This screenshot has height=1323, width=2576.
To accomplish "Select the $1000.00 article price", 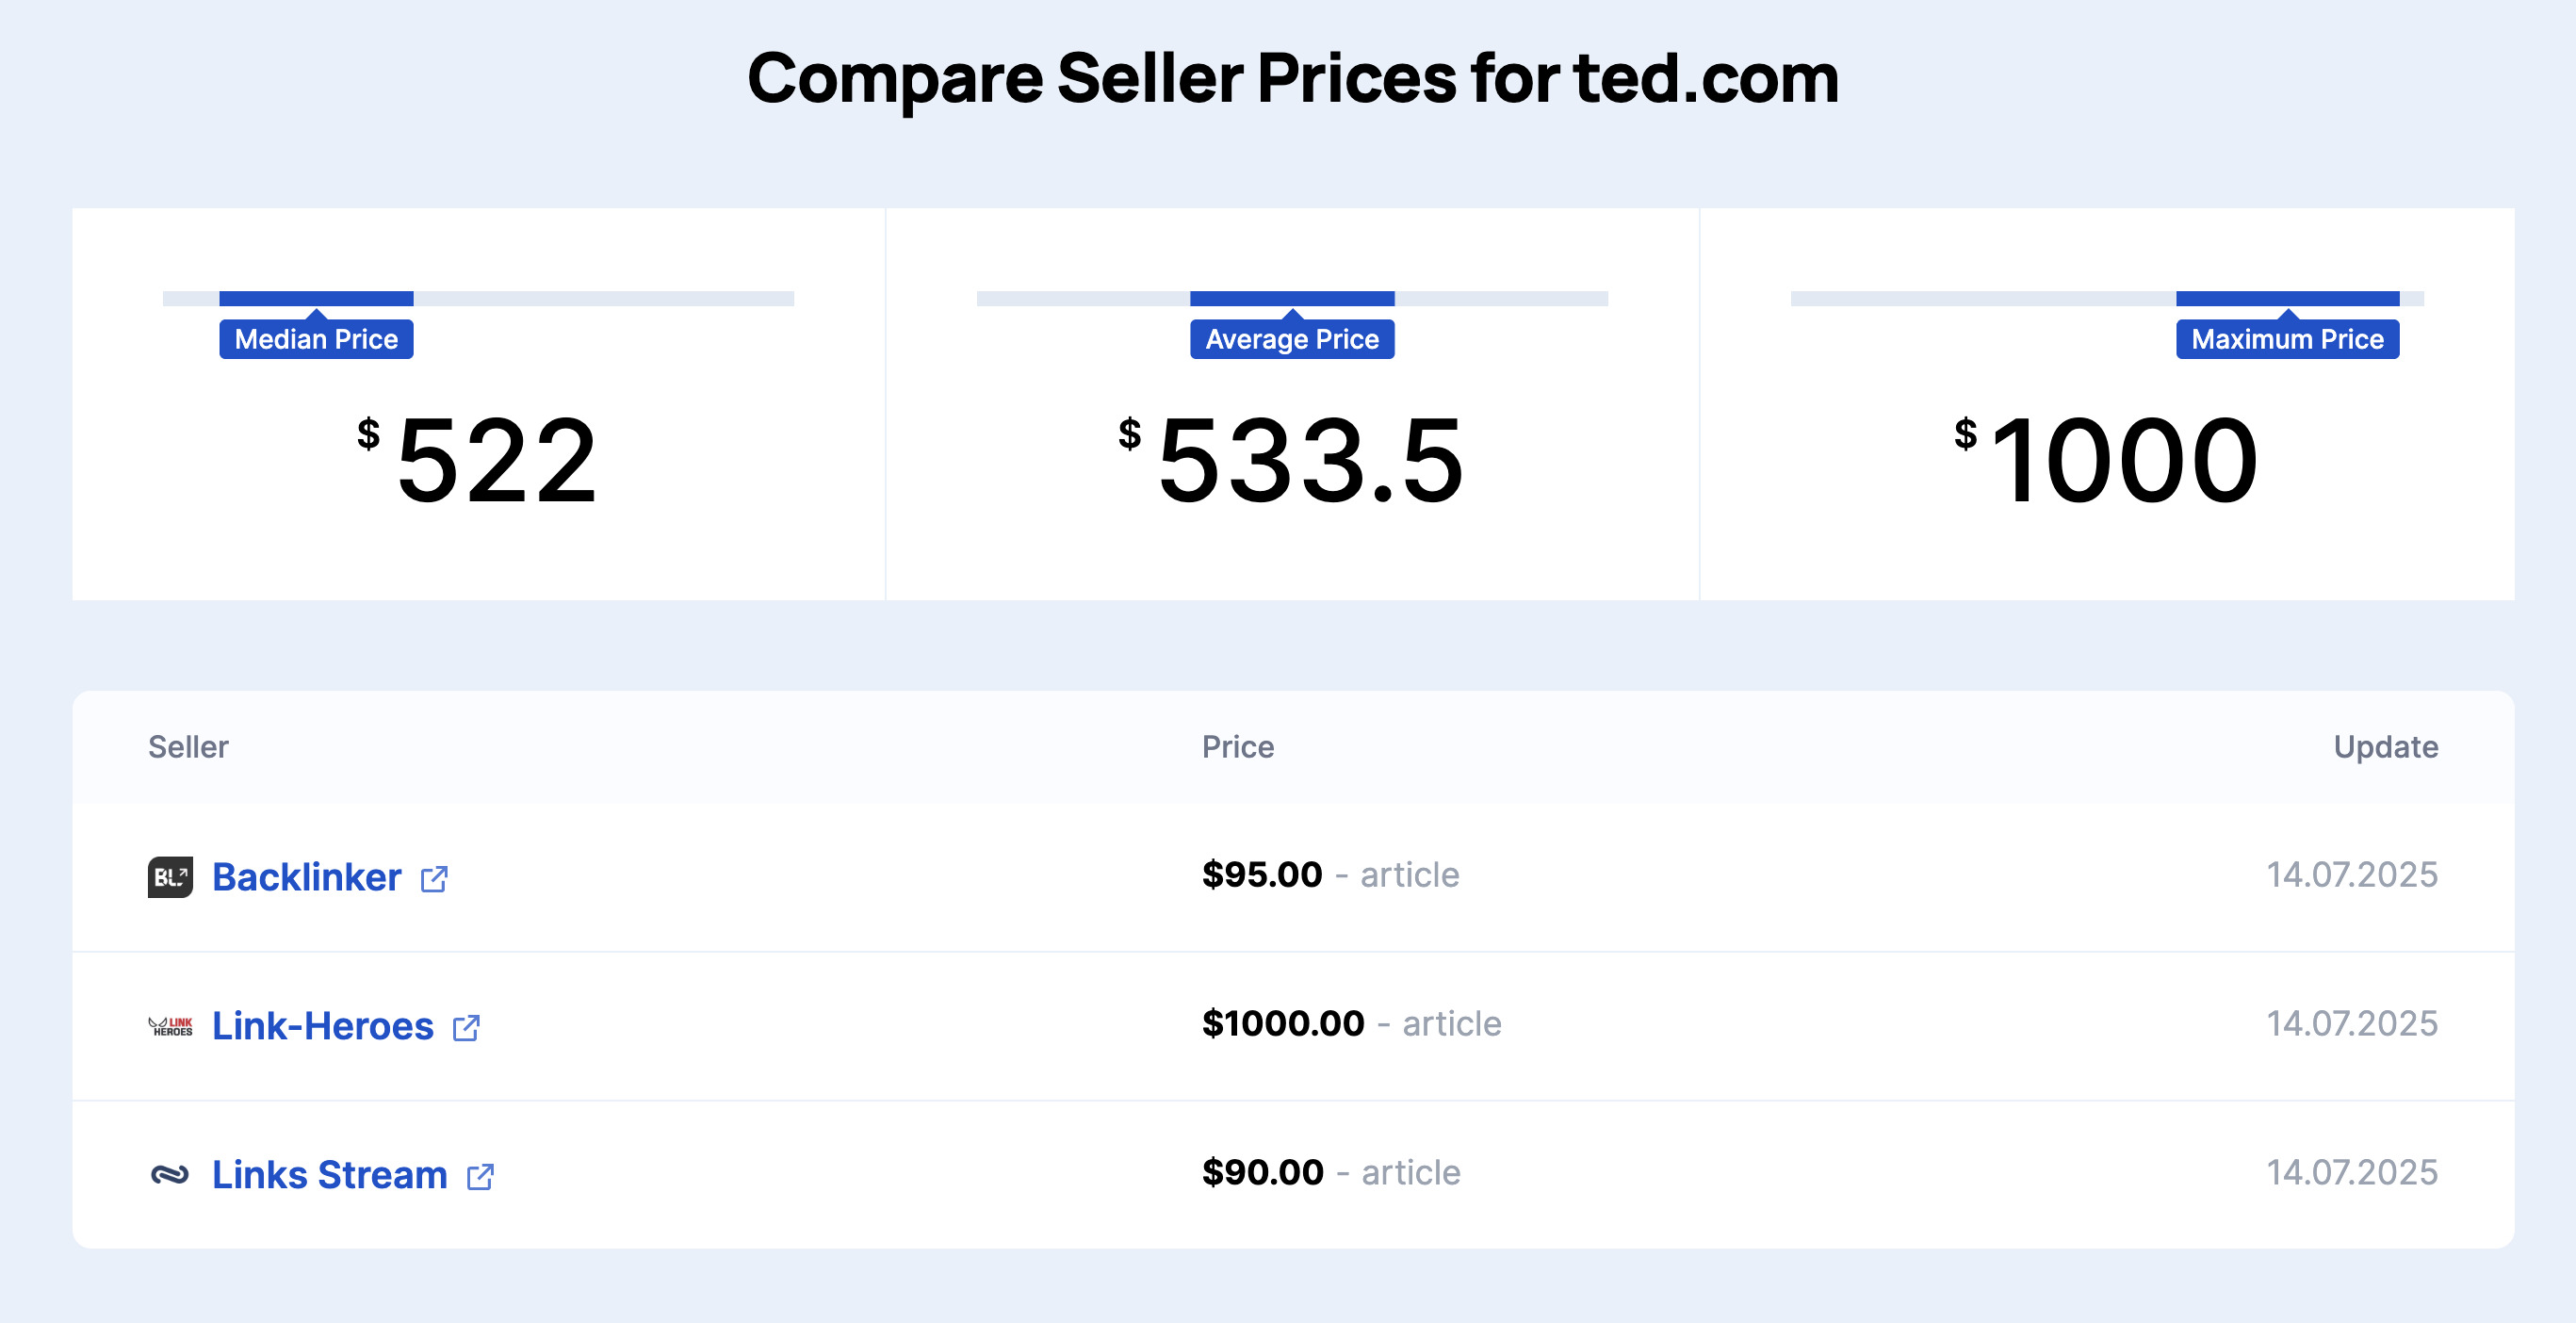I will [1283, 1023].
